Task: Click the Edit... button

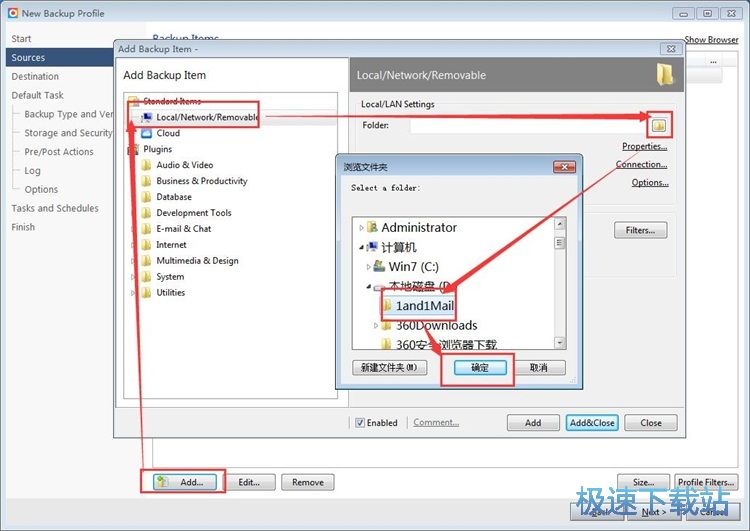Action: [250, 482]
